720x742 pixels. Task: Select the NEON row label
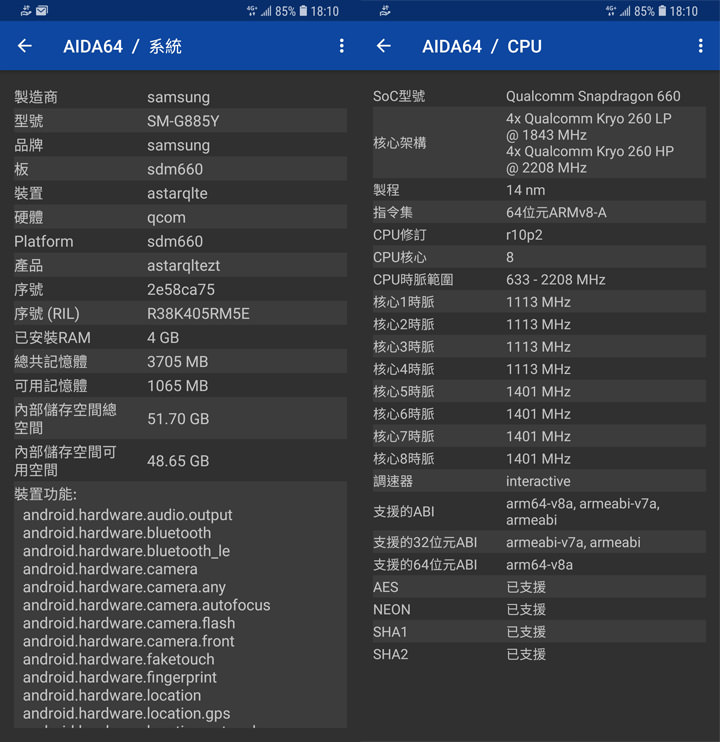[392, 610]
